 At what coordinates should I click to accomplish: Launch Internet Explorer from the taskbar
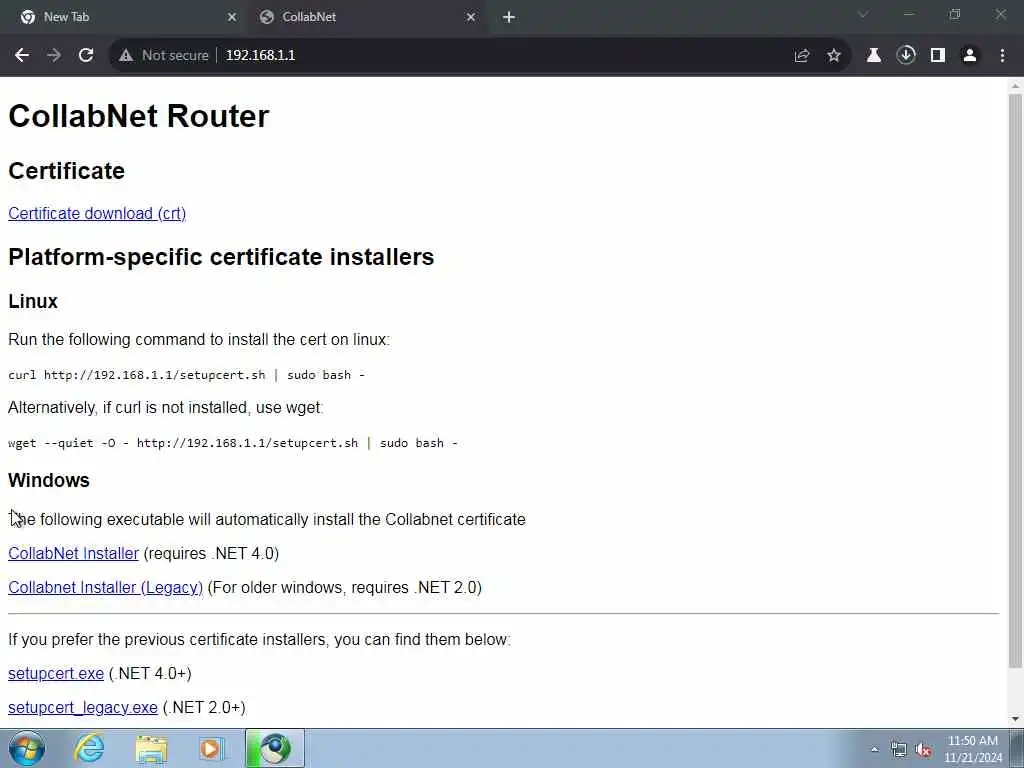click(89, 748)
